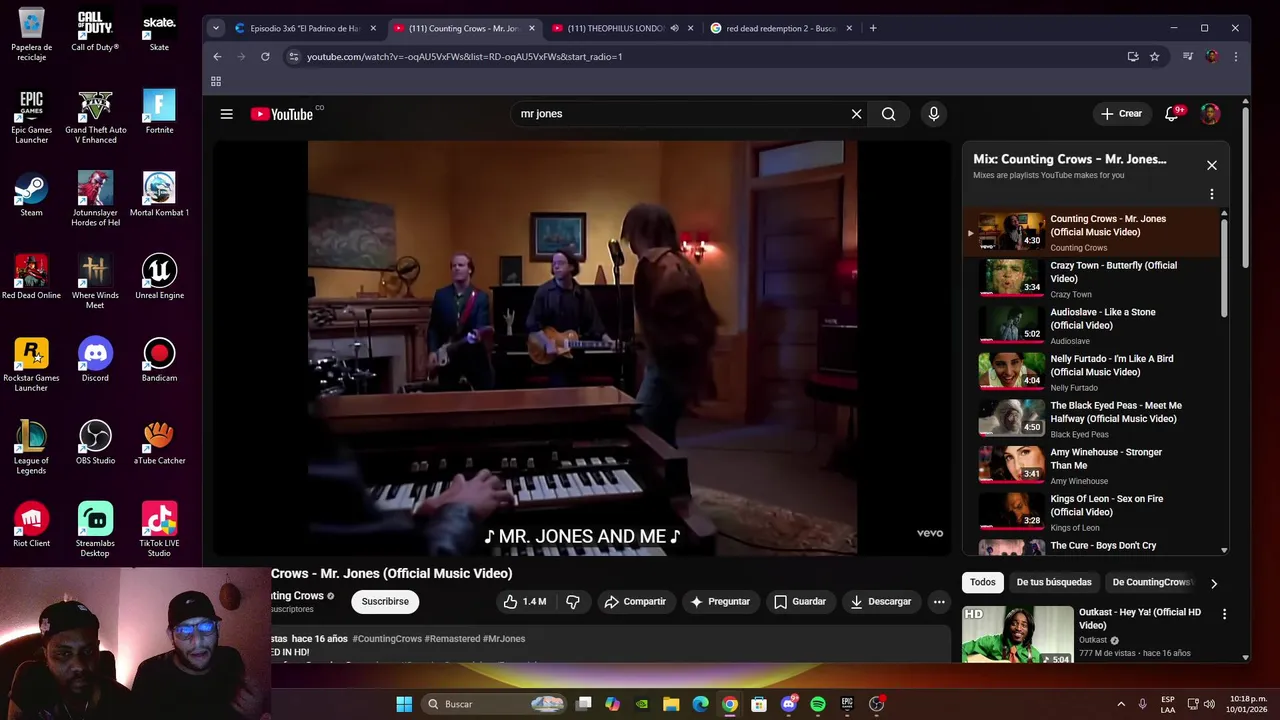Viewport: 1280px width, 720px height.
Task: Select the 'De tus búsquedas' filter chip
Action: point(1054,582)
